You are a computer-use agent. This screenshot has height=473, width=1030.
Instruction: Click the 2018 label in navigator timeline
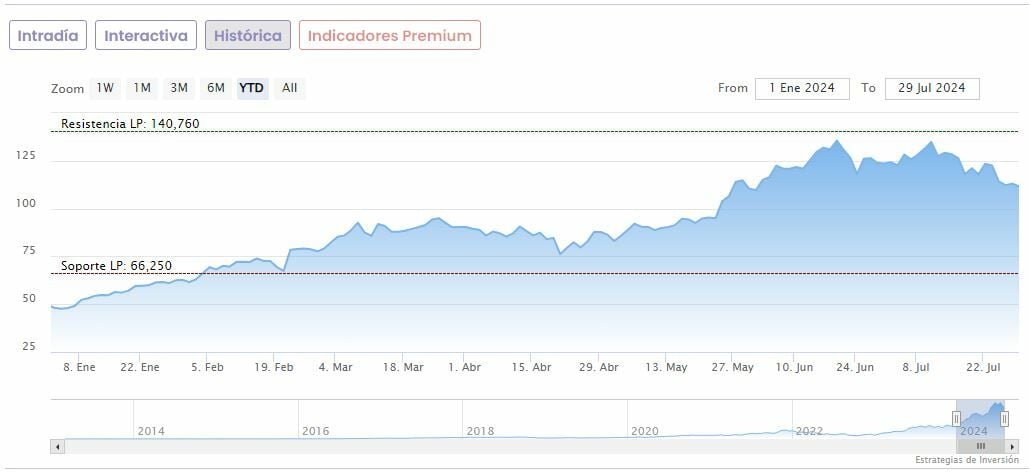[480, 431]
